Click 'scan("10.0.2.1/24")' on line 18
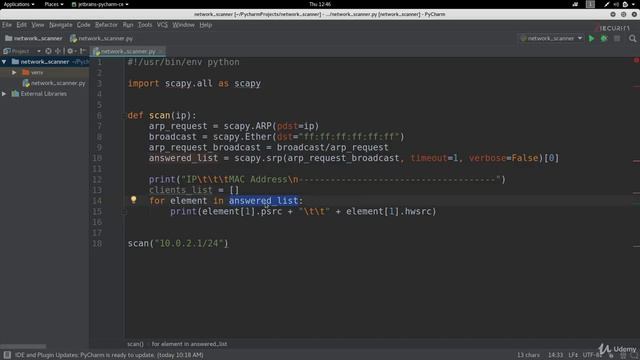 pos(178,243)
